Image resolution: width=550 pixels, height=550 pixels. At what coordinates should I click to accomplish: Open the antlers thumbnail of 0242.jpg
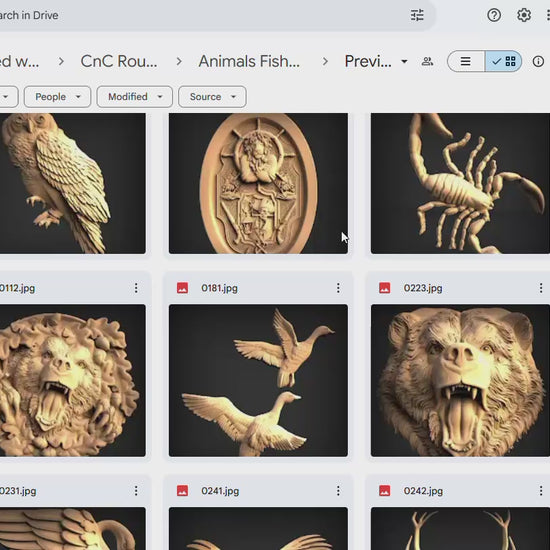(x=460, y=528)
